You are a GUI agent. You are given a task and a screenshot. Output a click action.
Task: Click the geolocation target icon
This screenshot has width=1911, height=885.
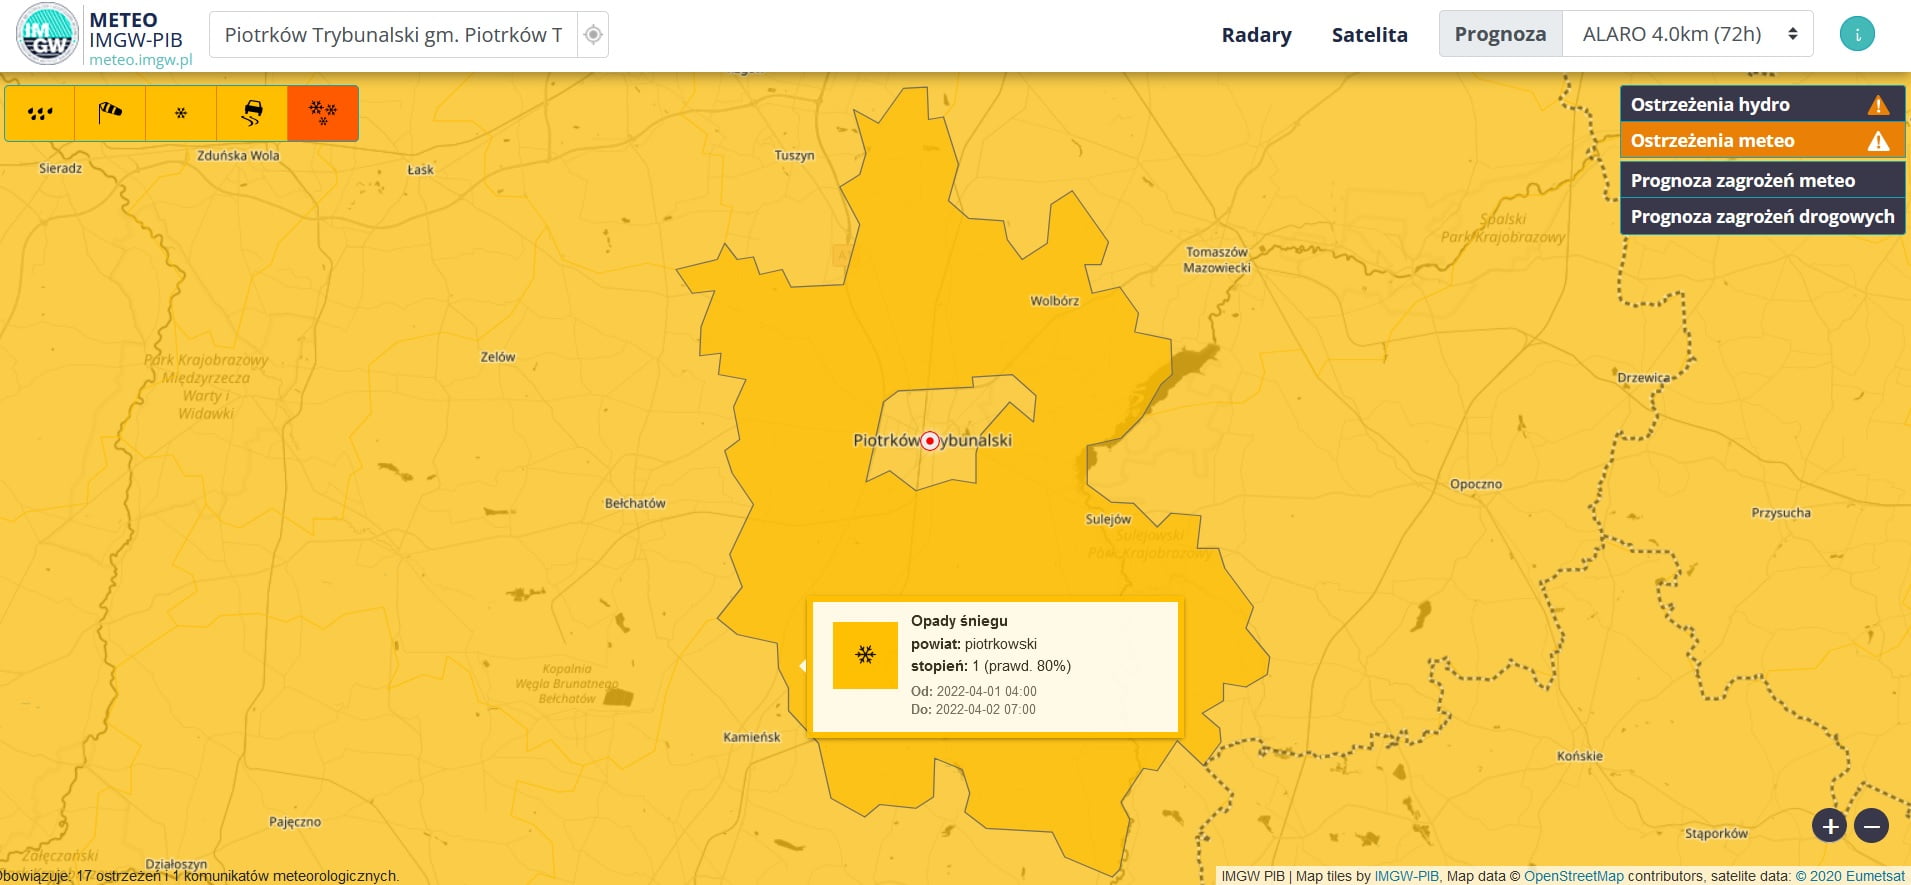[x=593, y=35]
